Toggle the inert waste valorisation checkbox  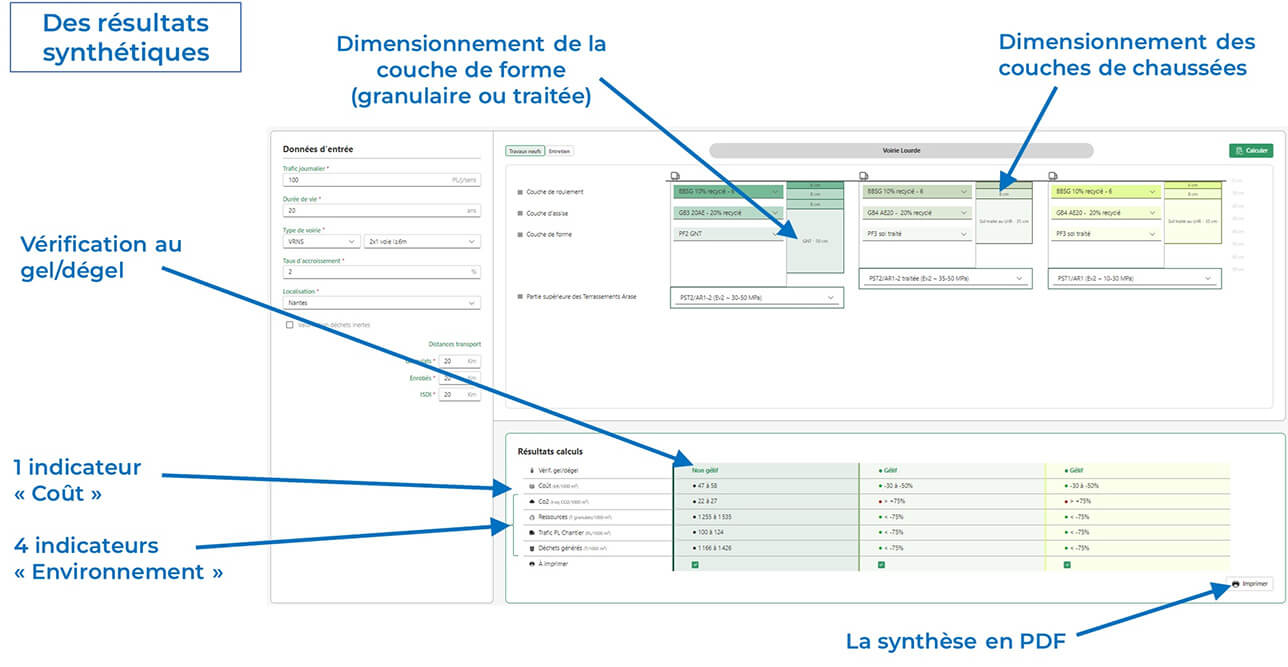point(290,325)
